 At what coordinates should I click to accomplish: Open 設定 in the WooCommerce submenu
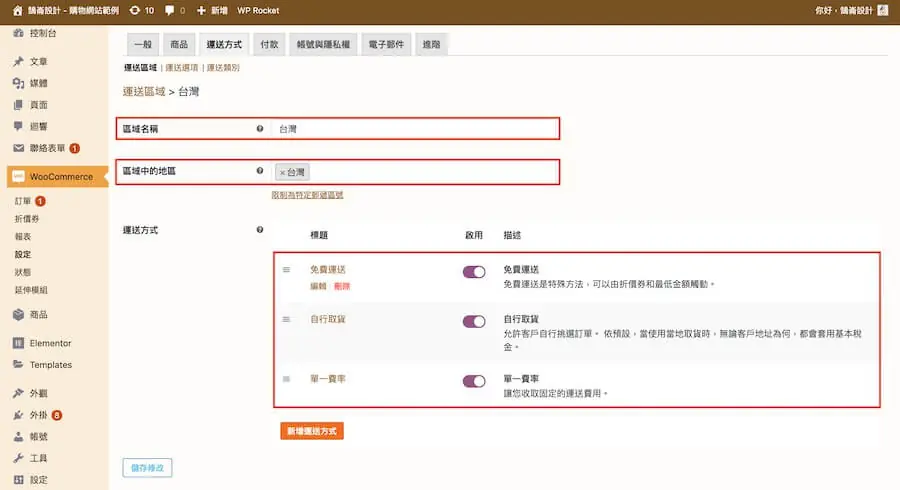(23, 254)
